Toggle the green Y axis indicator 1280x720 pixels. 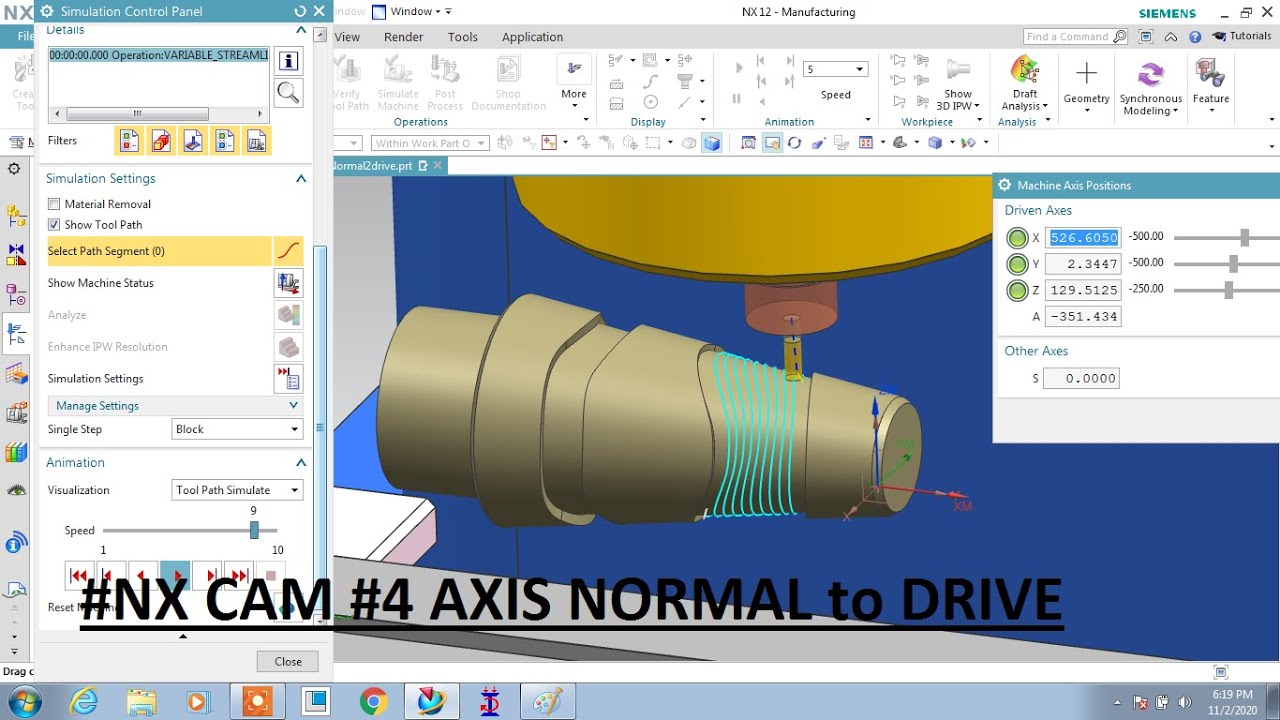(1017, 265)
